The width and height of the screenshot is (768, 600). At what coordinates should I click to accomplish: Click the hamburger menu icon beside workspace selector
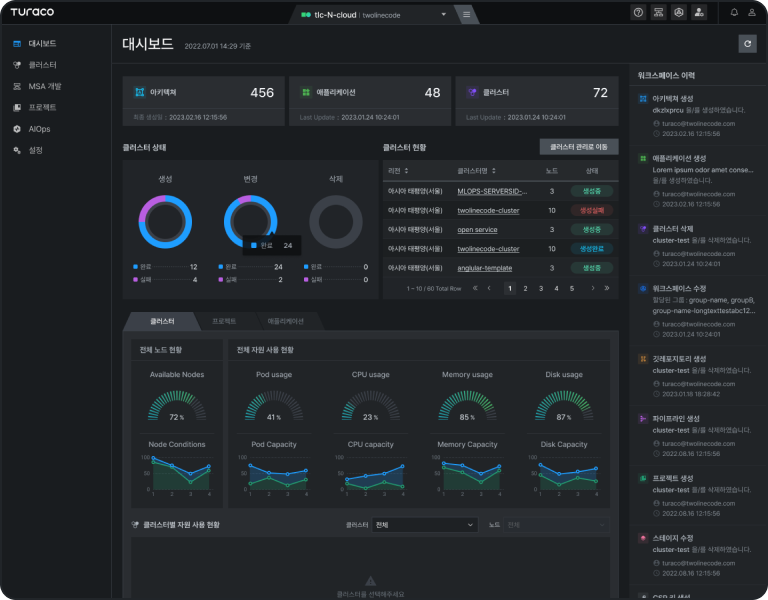pos(466,15)
